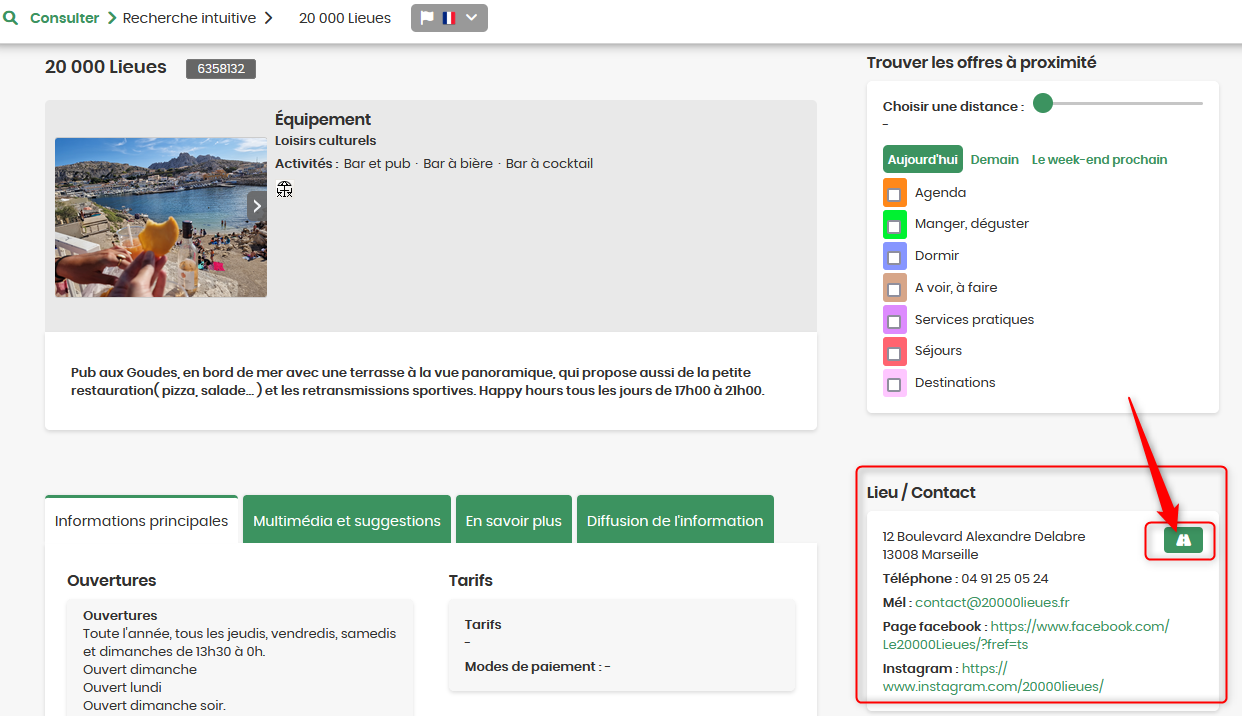Open the En savoir plus tab
Viewport: 1242px width, 716px height.
pos(514,520)
